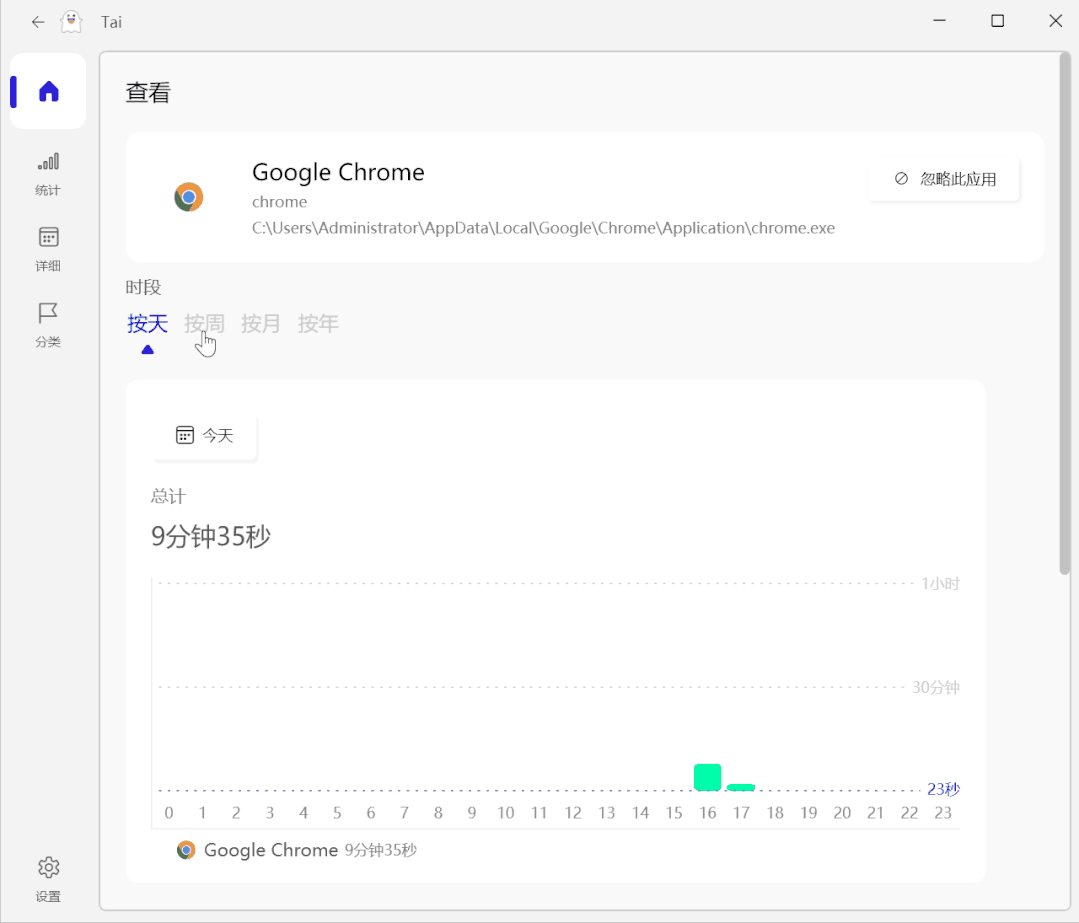Maximize the Tai window
Viewport: 1079px width, 923px height.
point(997,21)
